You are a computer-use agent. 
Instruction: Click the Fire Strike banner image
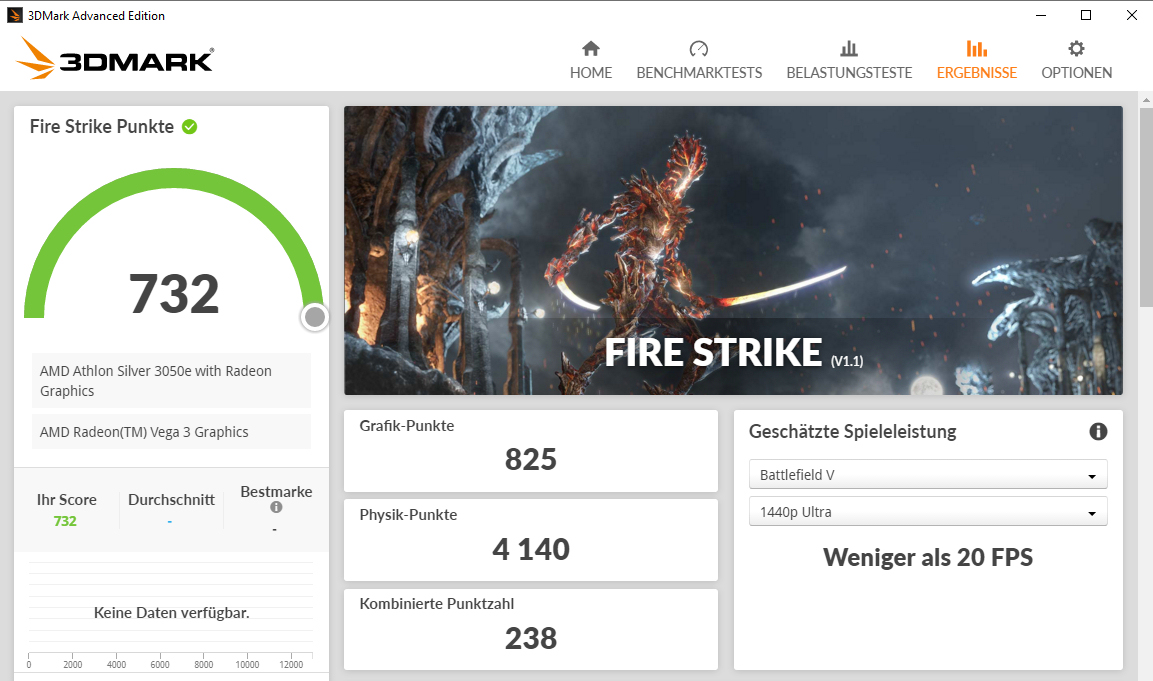click(x=733, y=250)
